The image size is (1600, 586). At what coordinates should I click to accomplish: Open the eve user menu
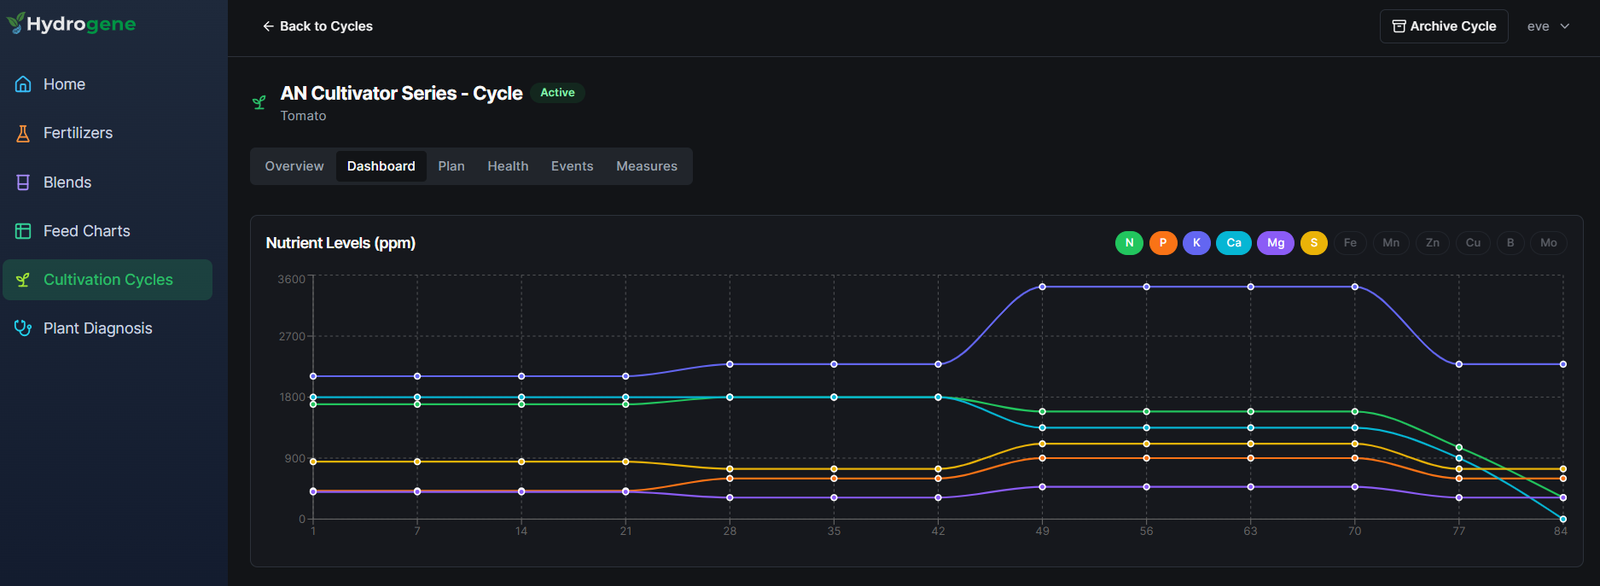click(x=1548, y=26)
